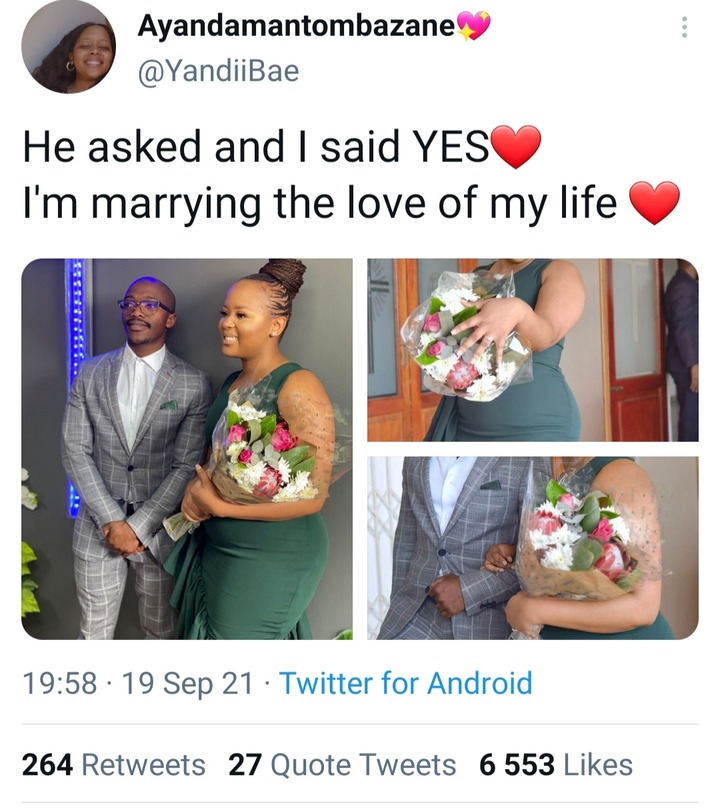Open the three-dot more options menu

click(684, 27)
